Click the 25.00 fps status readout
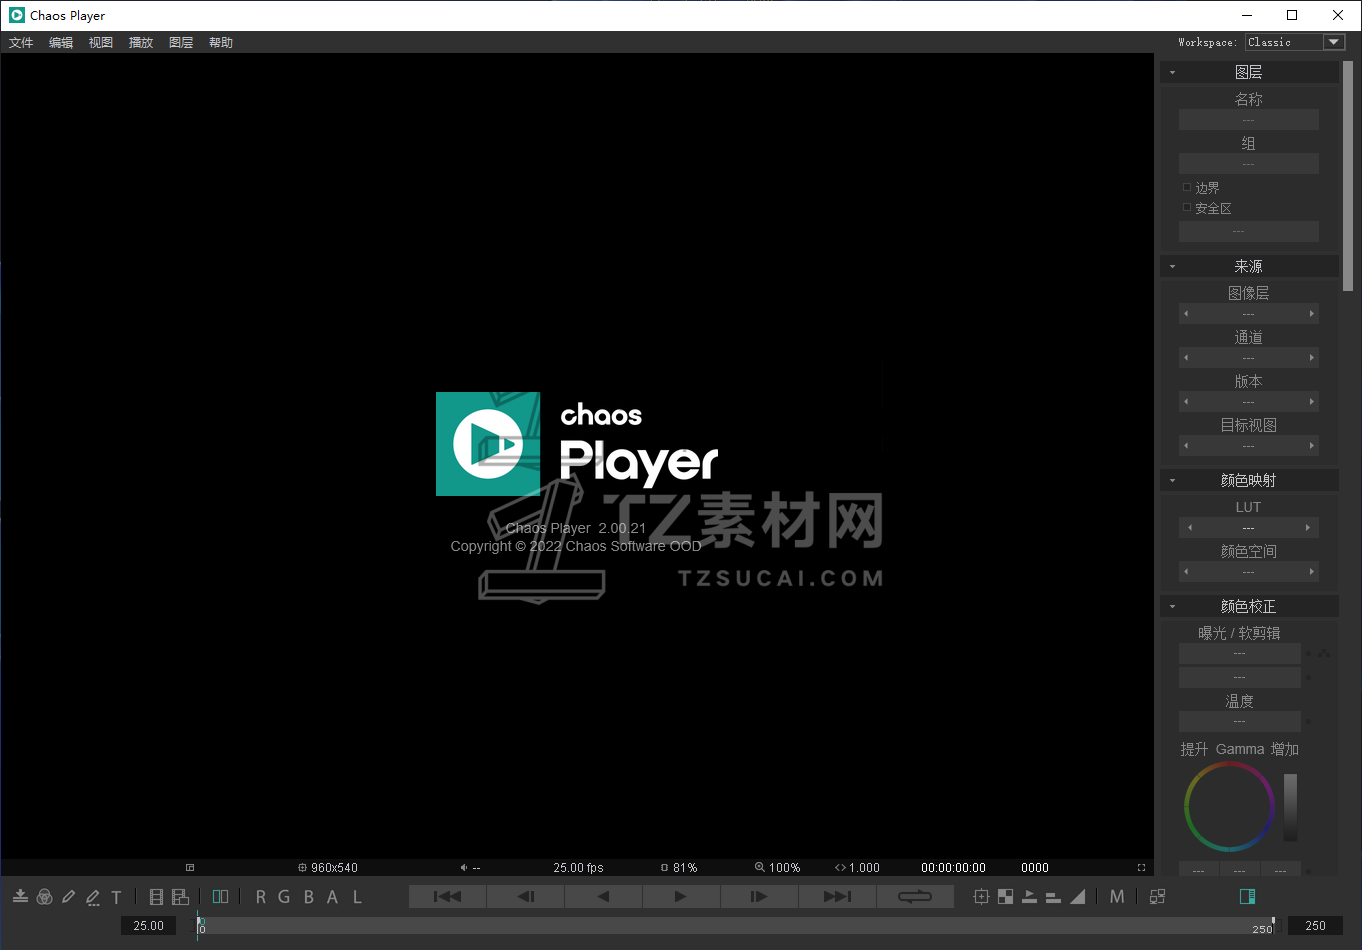The image size is (1362, 950). [x=579, y=868]
